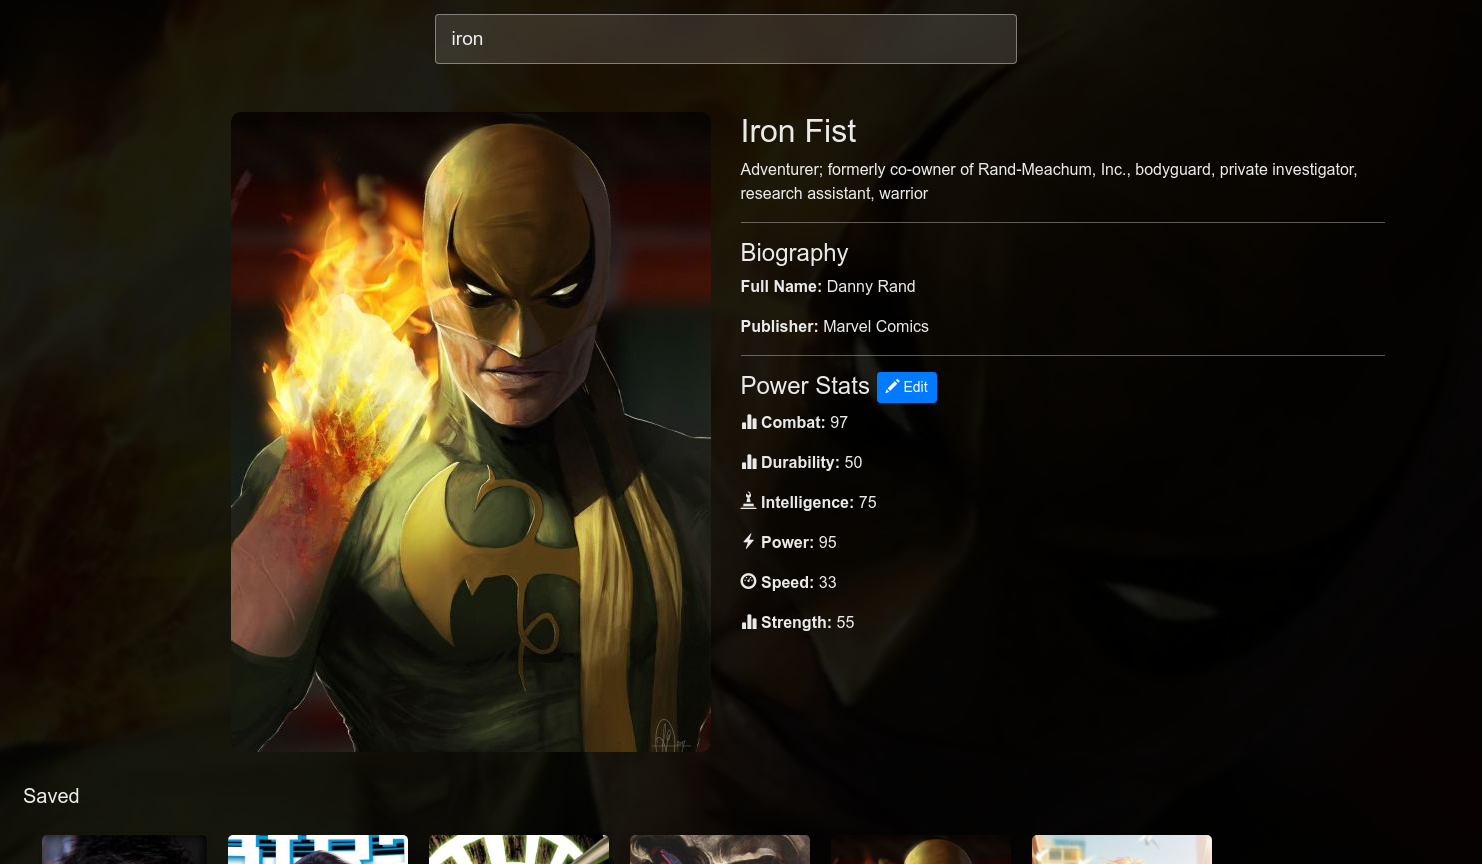Click the "Power Stats" section heading
The width and height of the screenshot is (1482, 864).
click(x=805, y=386)
